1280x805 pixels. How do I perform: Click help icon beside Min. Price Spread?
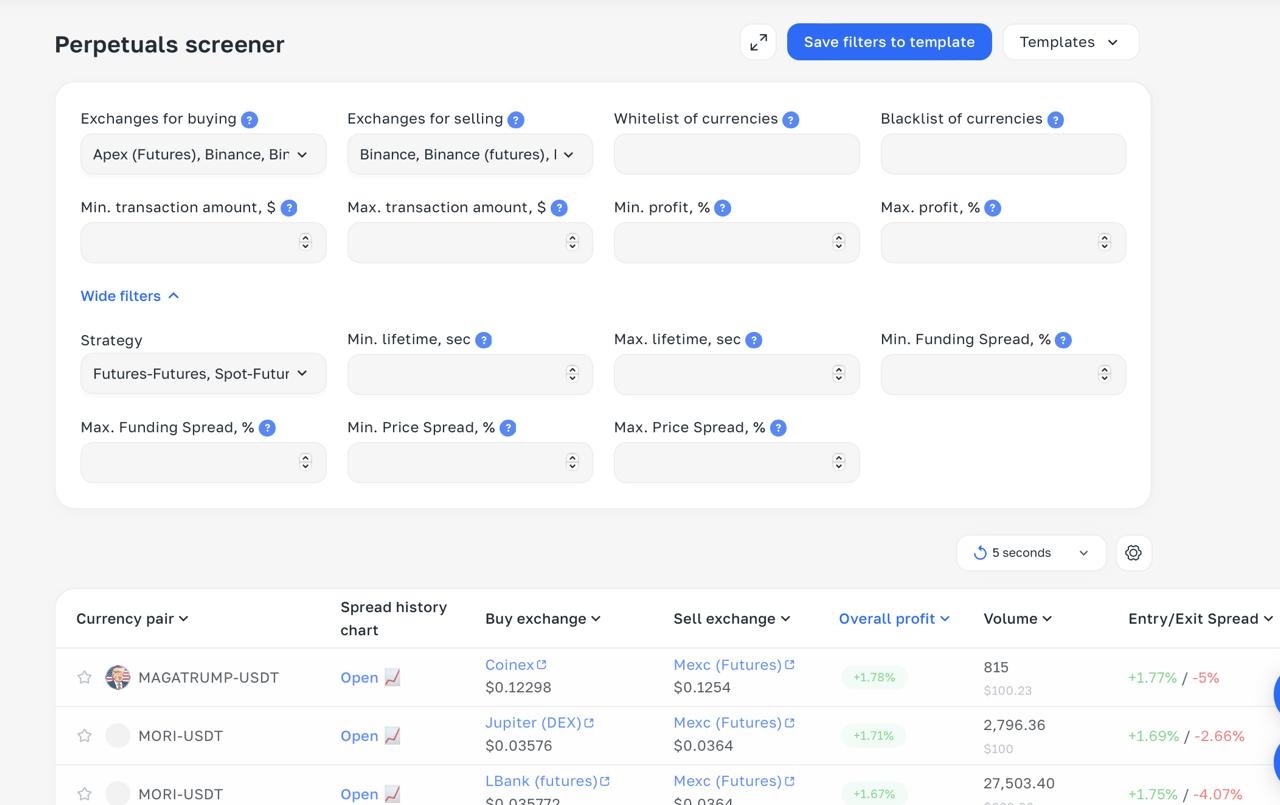(x=508, y=428)
